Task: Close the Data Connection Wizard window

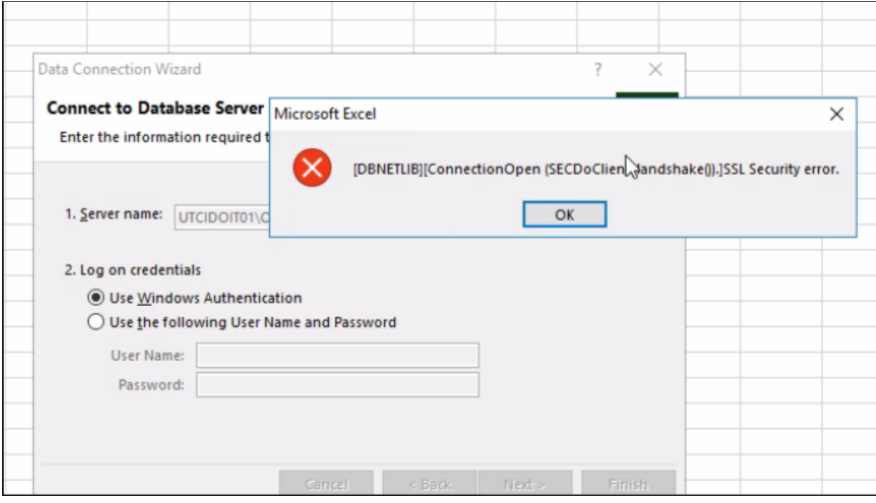Action: pyautogui.click(x=655, y=69)
